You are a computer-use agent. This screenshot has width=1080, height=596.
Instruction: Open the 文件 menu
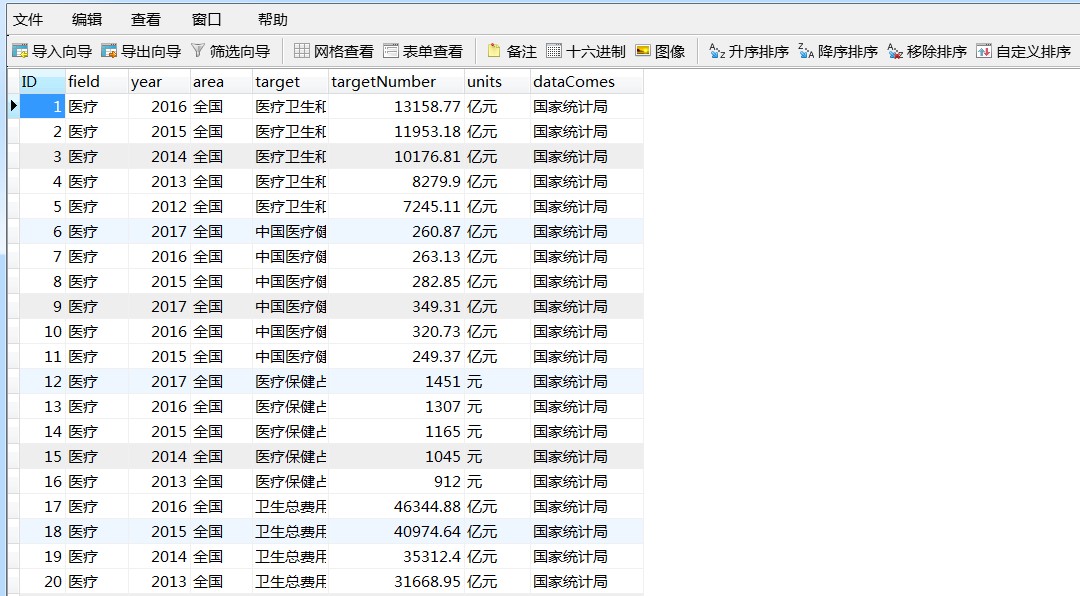click(28, 19)
